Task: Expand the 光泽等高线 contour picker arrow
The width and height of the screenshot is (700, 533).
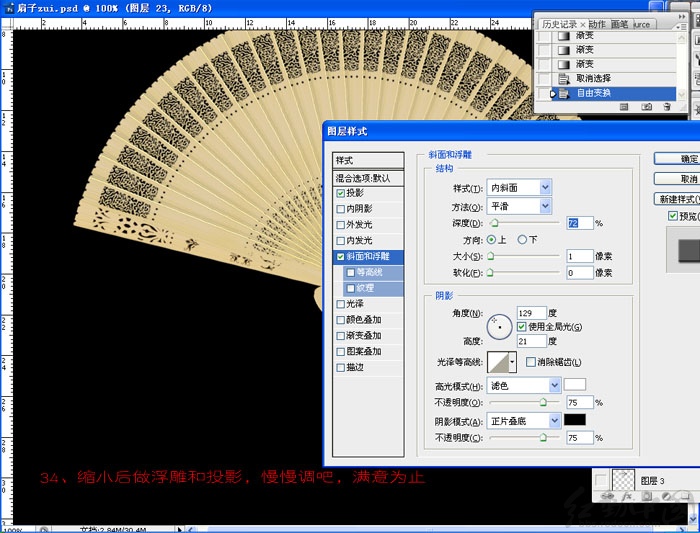Action: 512,362
